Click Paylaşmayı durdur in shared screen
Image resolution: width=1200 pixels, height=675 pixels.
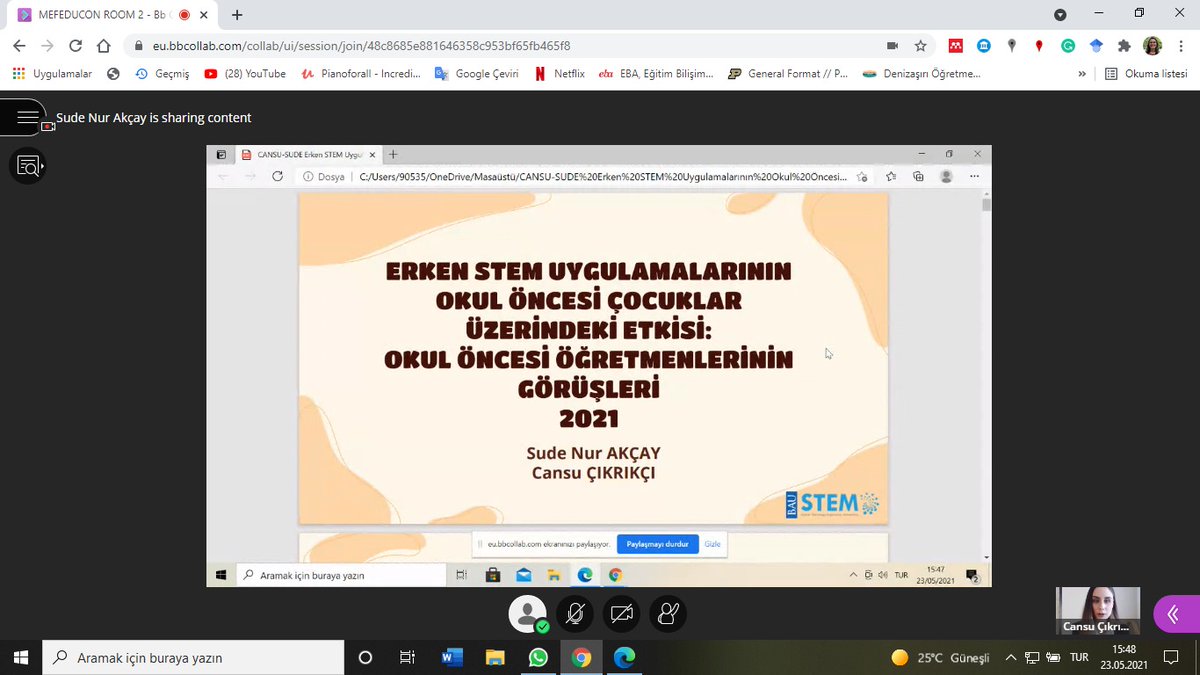point(657,544)
